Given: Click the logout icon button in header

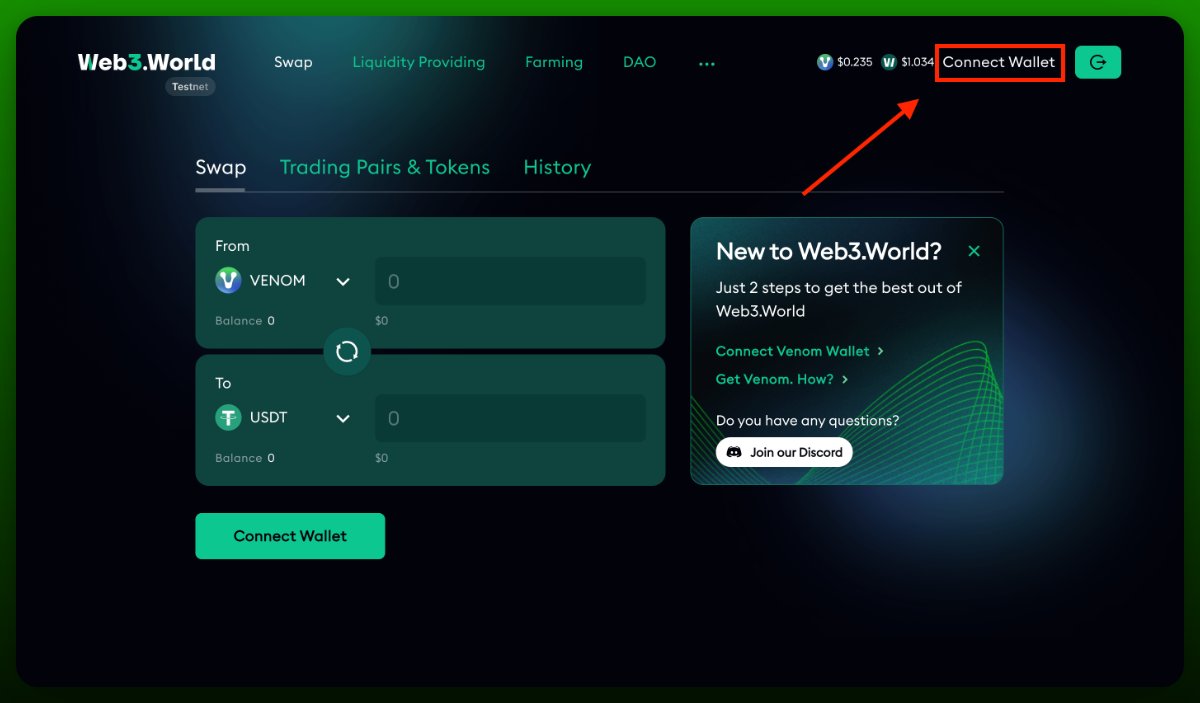Looking at the screenshot, I should (1098, 62).
